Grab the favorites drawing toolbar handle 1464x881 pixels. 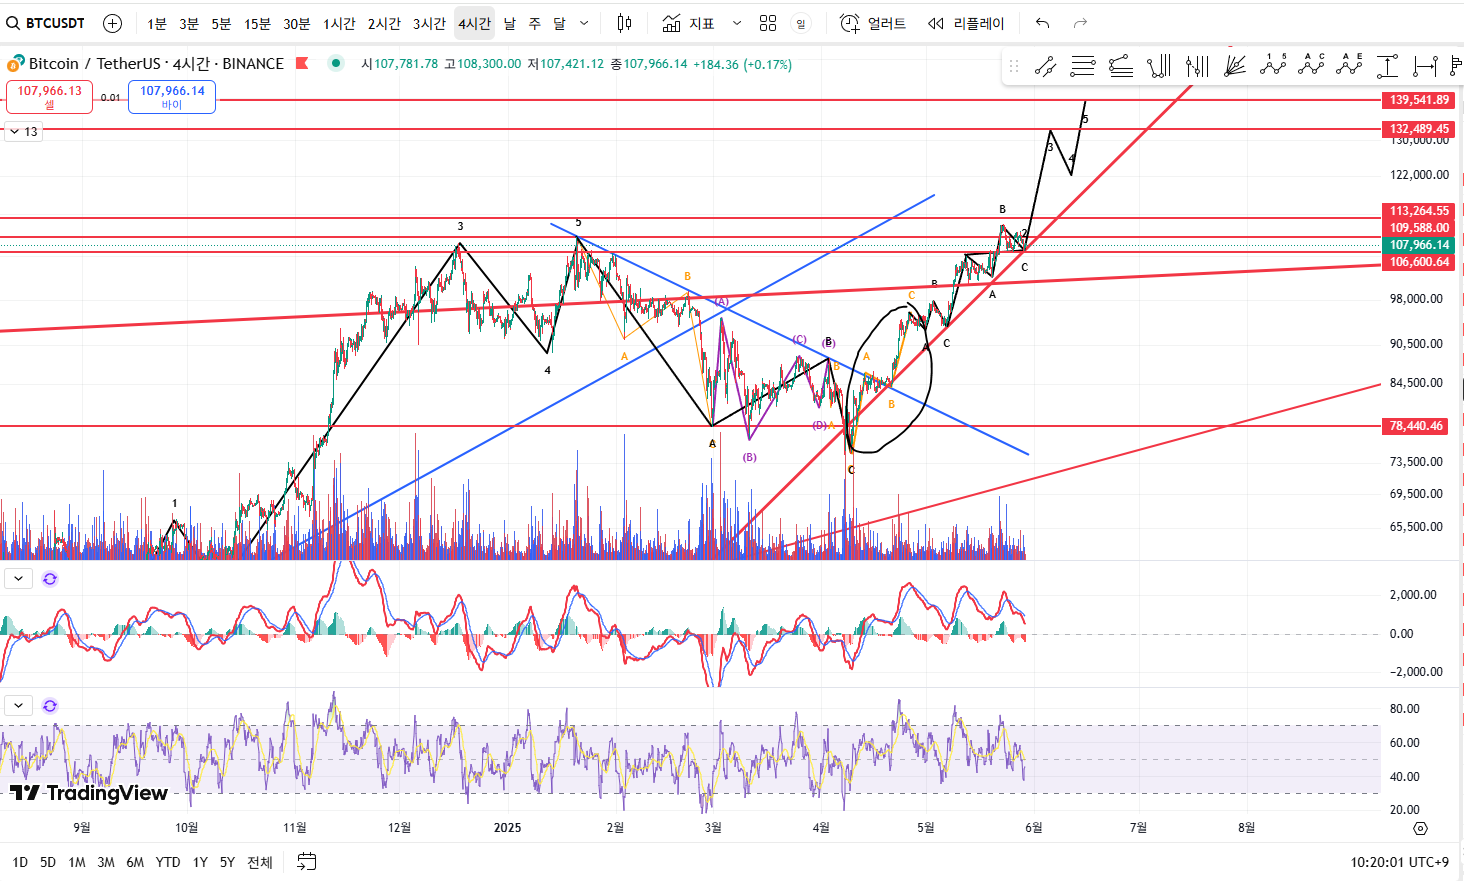[x=1013, y=67]
